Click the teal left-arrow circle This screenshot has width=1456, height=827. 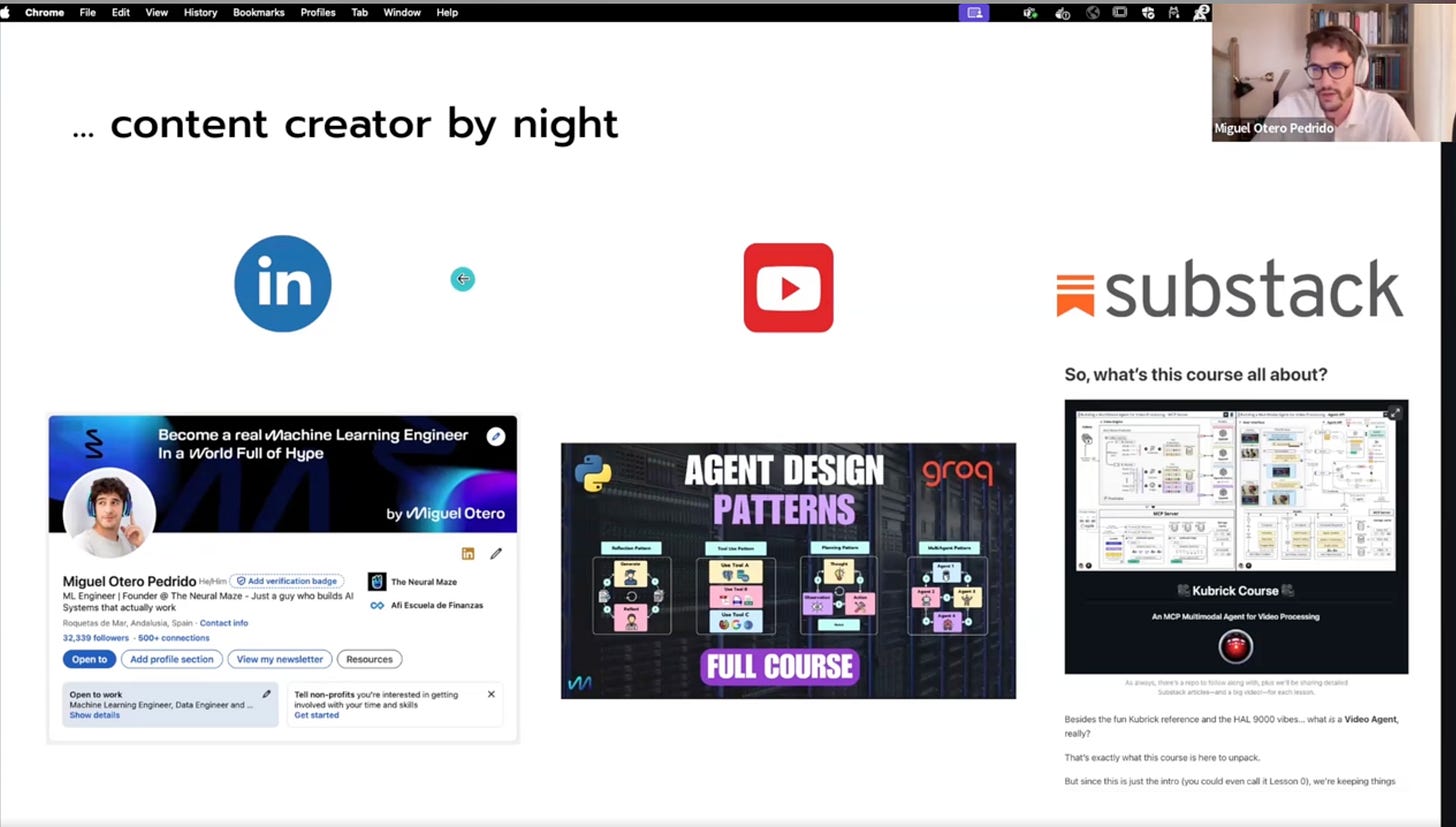click(x=462, y=279)
